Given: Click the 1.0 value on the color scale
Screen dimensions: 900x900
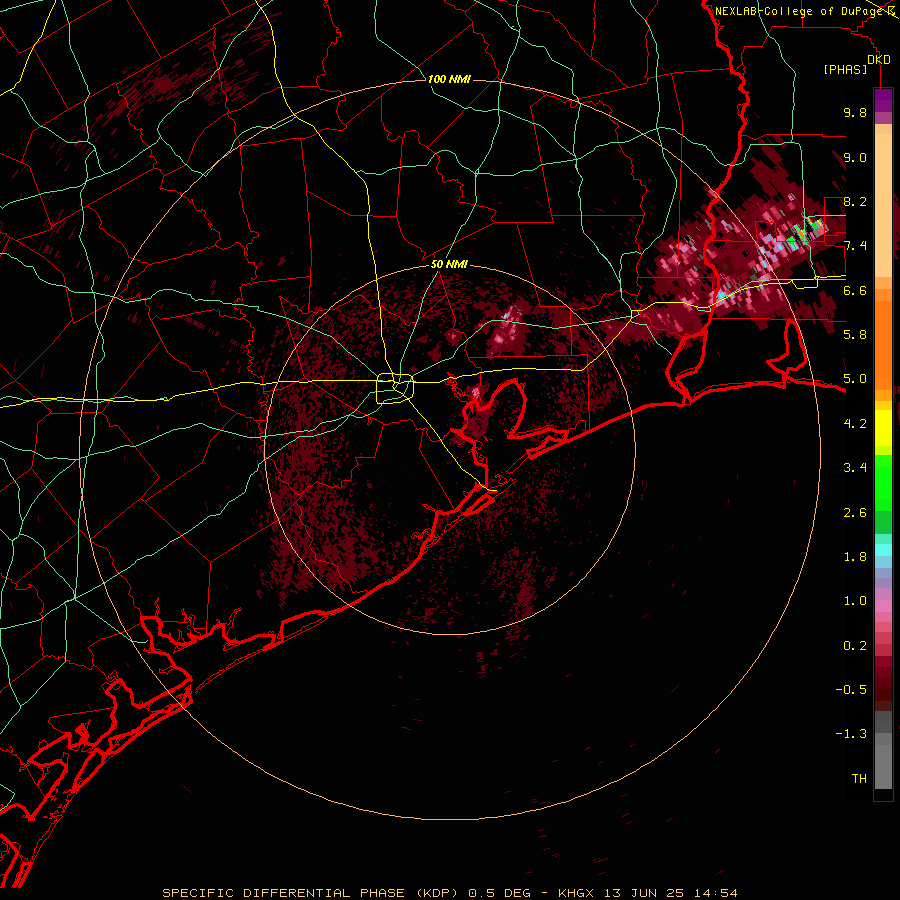Looking at the screenshot, I should pos(855,601).
